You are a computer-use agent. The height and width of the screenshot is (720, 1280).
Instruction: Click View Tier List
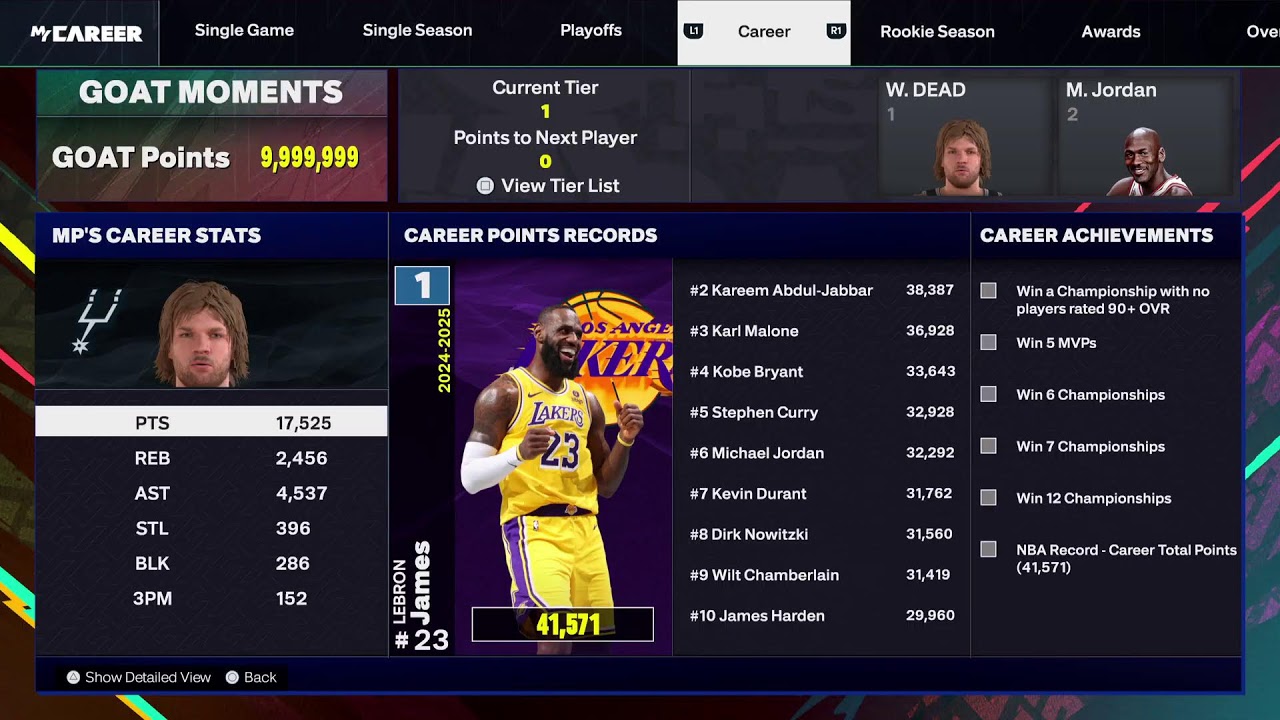(560, 186)
